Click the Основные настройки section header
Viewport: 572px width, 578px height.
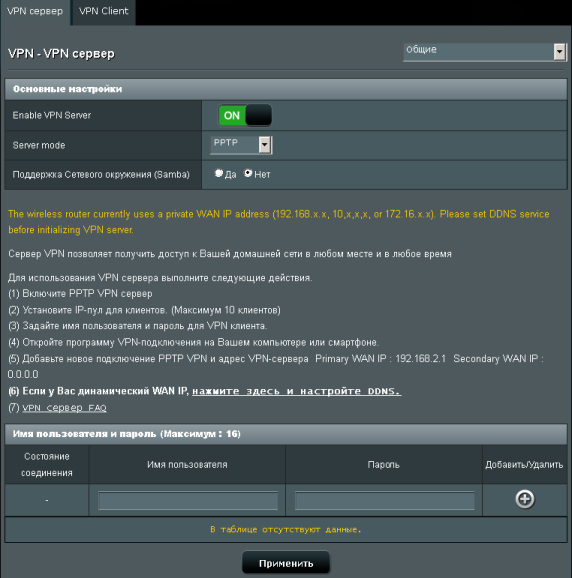click(x=286, y=89)
